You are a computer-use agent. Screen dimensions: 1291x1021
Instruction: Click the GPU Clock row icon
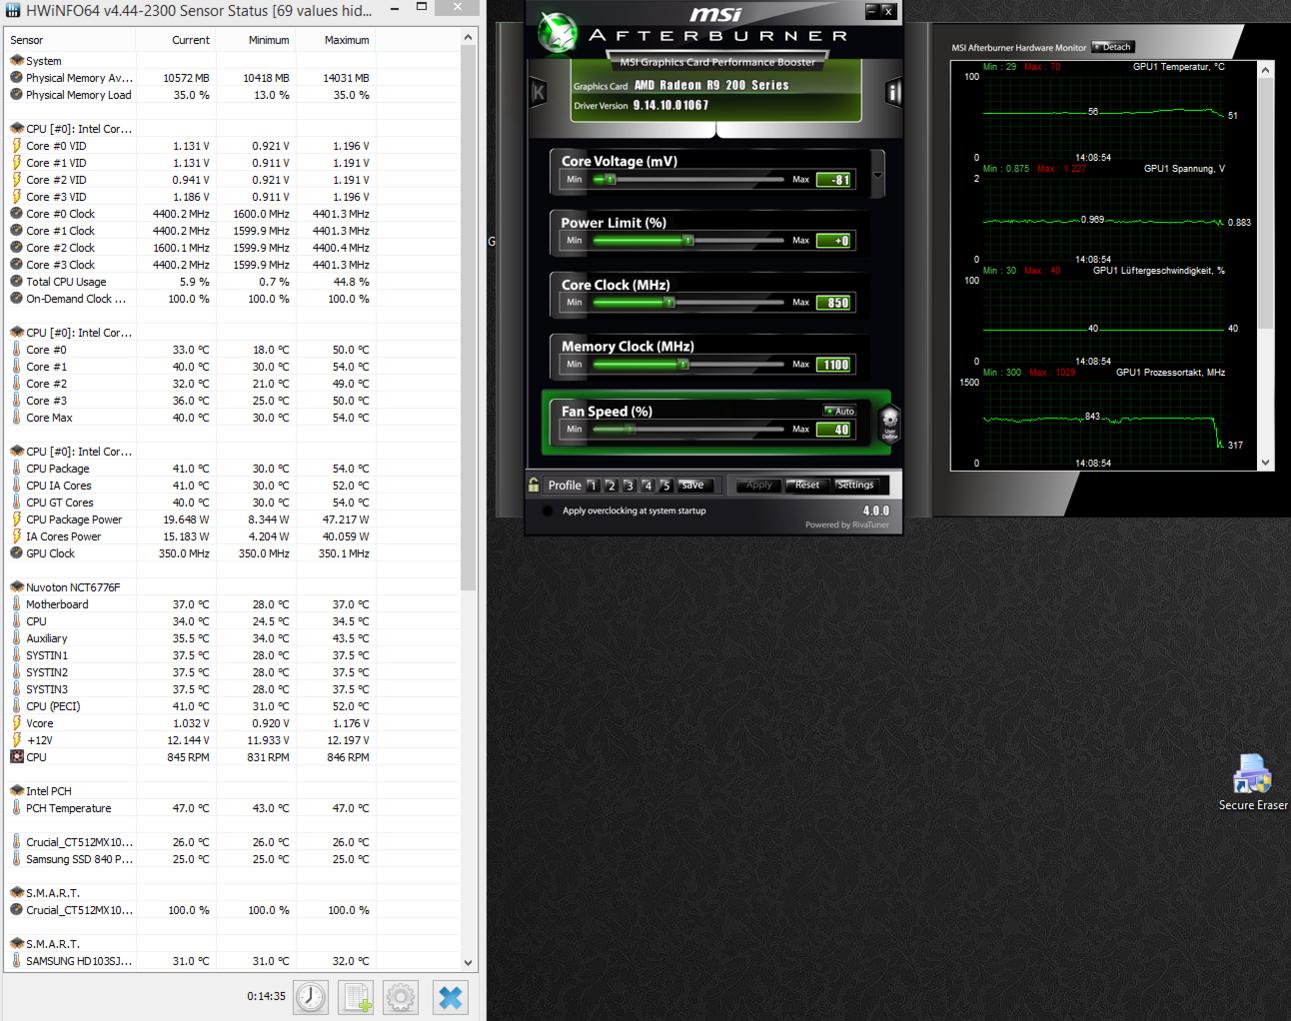[16, 553]
